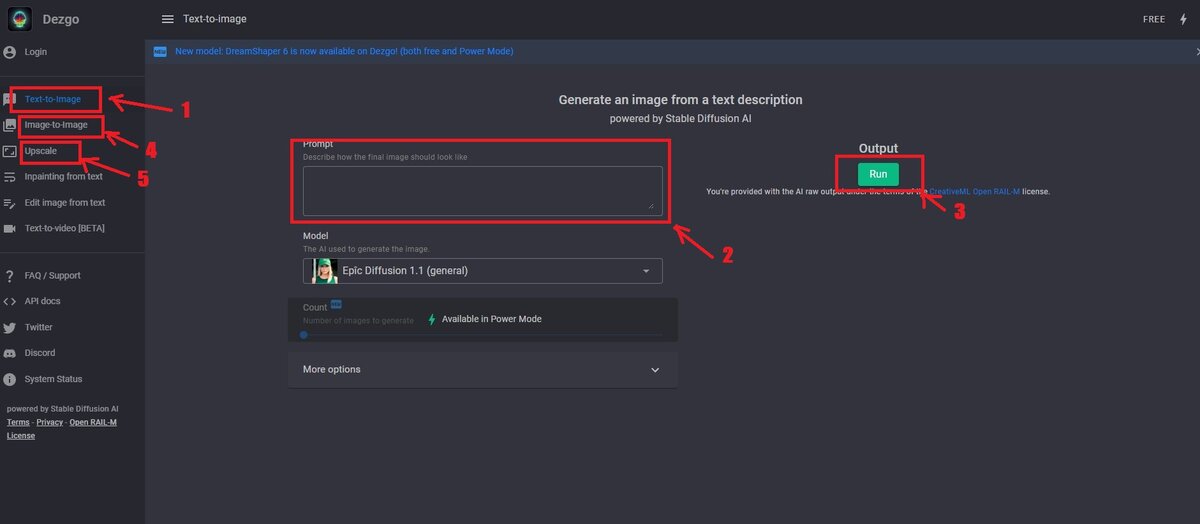The width and height of the screenshot is (1200, 524).
Task: Open Edit image from text item
Action: click(x=65, y=203)
